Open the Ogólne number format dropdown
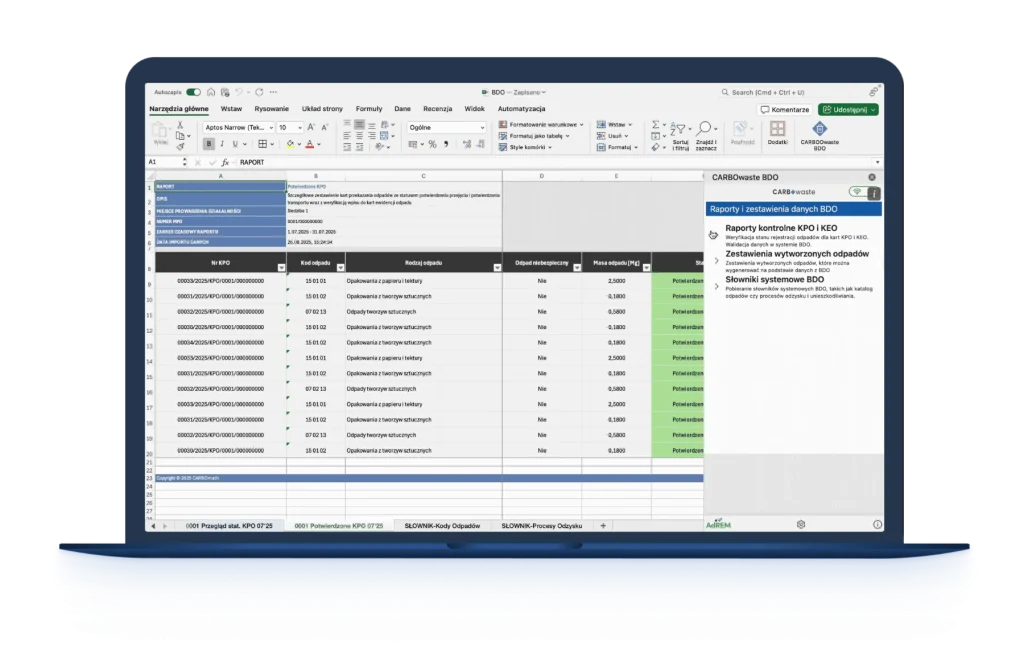Viewport: 1024px width, 646px height. (x=446, y=127)
